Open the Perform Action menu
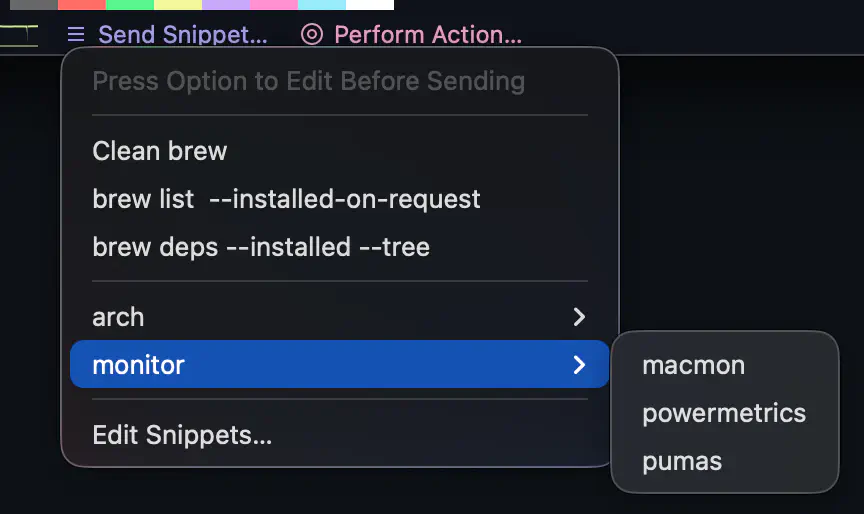 click(x=427, y=35)
